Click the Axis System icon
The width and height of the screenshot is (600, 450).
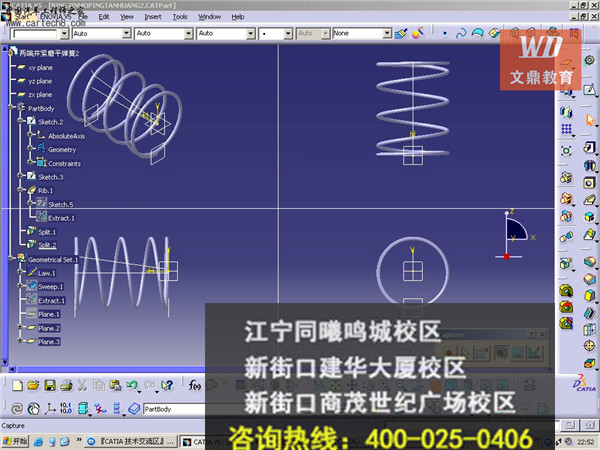tap(50, 409)
